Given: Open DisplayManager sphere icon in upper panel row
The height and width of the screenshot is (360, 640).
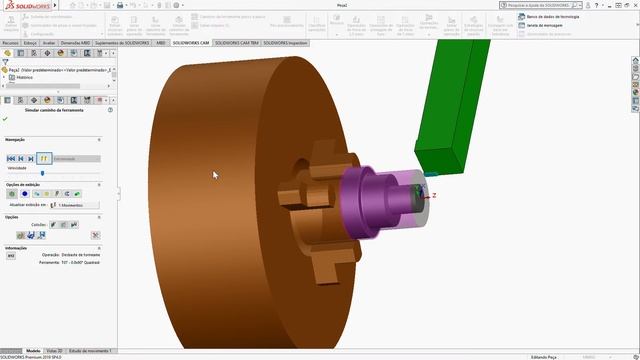Looking at the screenshot, I should pos(60,53).
